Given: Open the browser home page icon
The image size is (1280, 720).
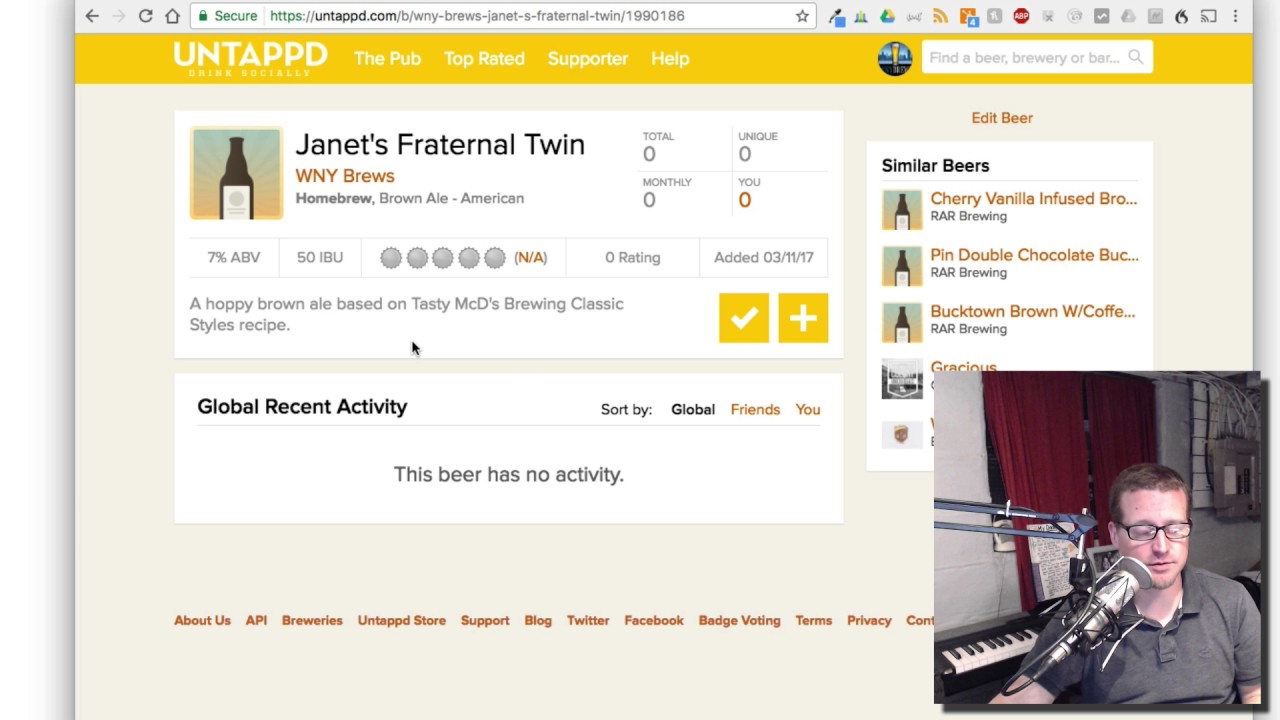Looking at the screenshot, I should click(172, 16).
